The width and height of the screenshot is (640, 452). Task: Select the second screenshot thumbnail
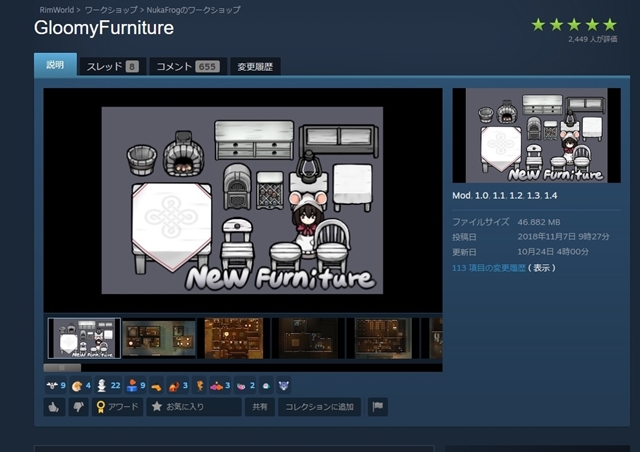pyautogui.click(x=159, y=338)
